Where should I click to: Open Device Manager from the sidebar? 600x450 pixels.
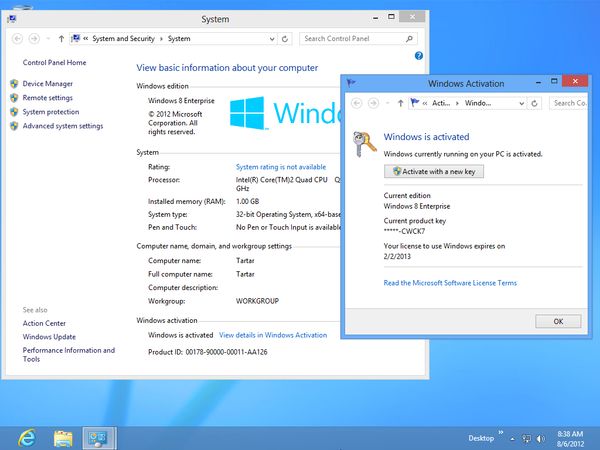pos(47,84)
